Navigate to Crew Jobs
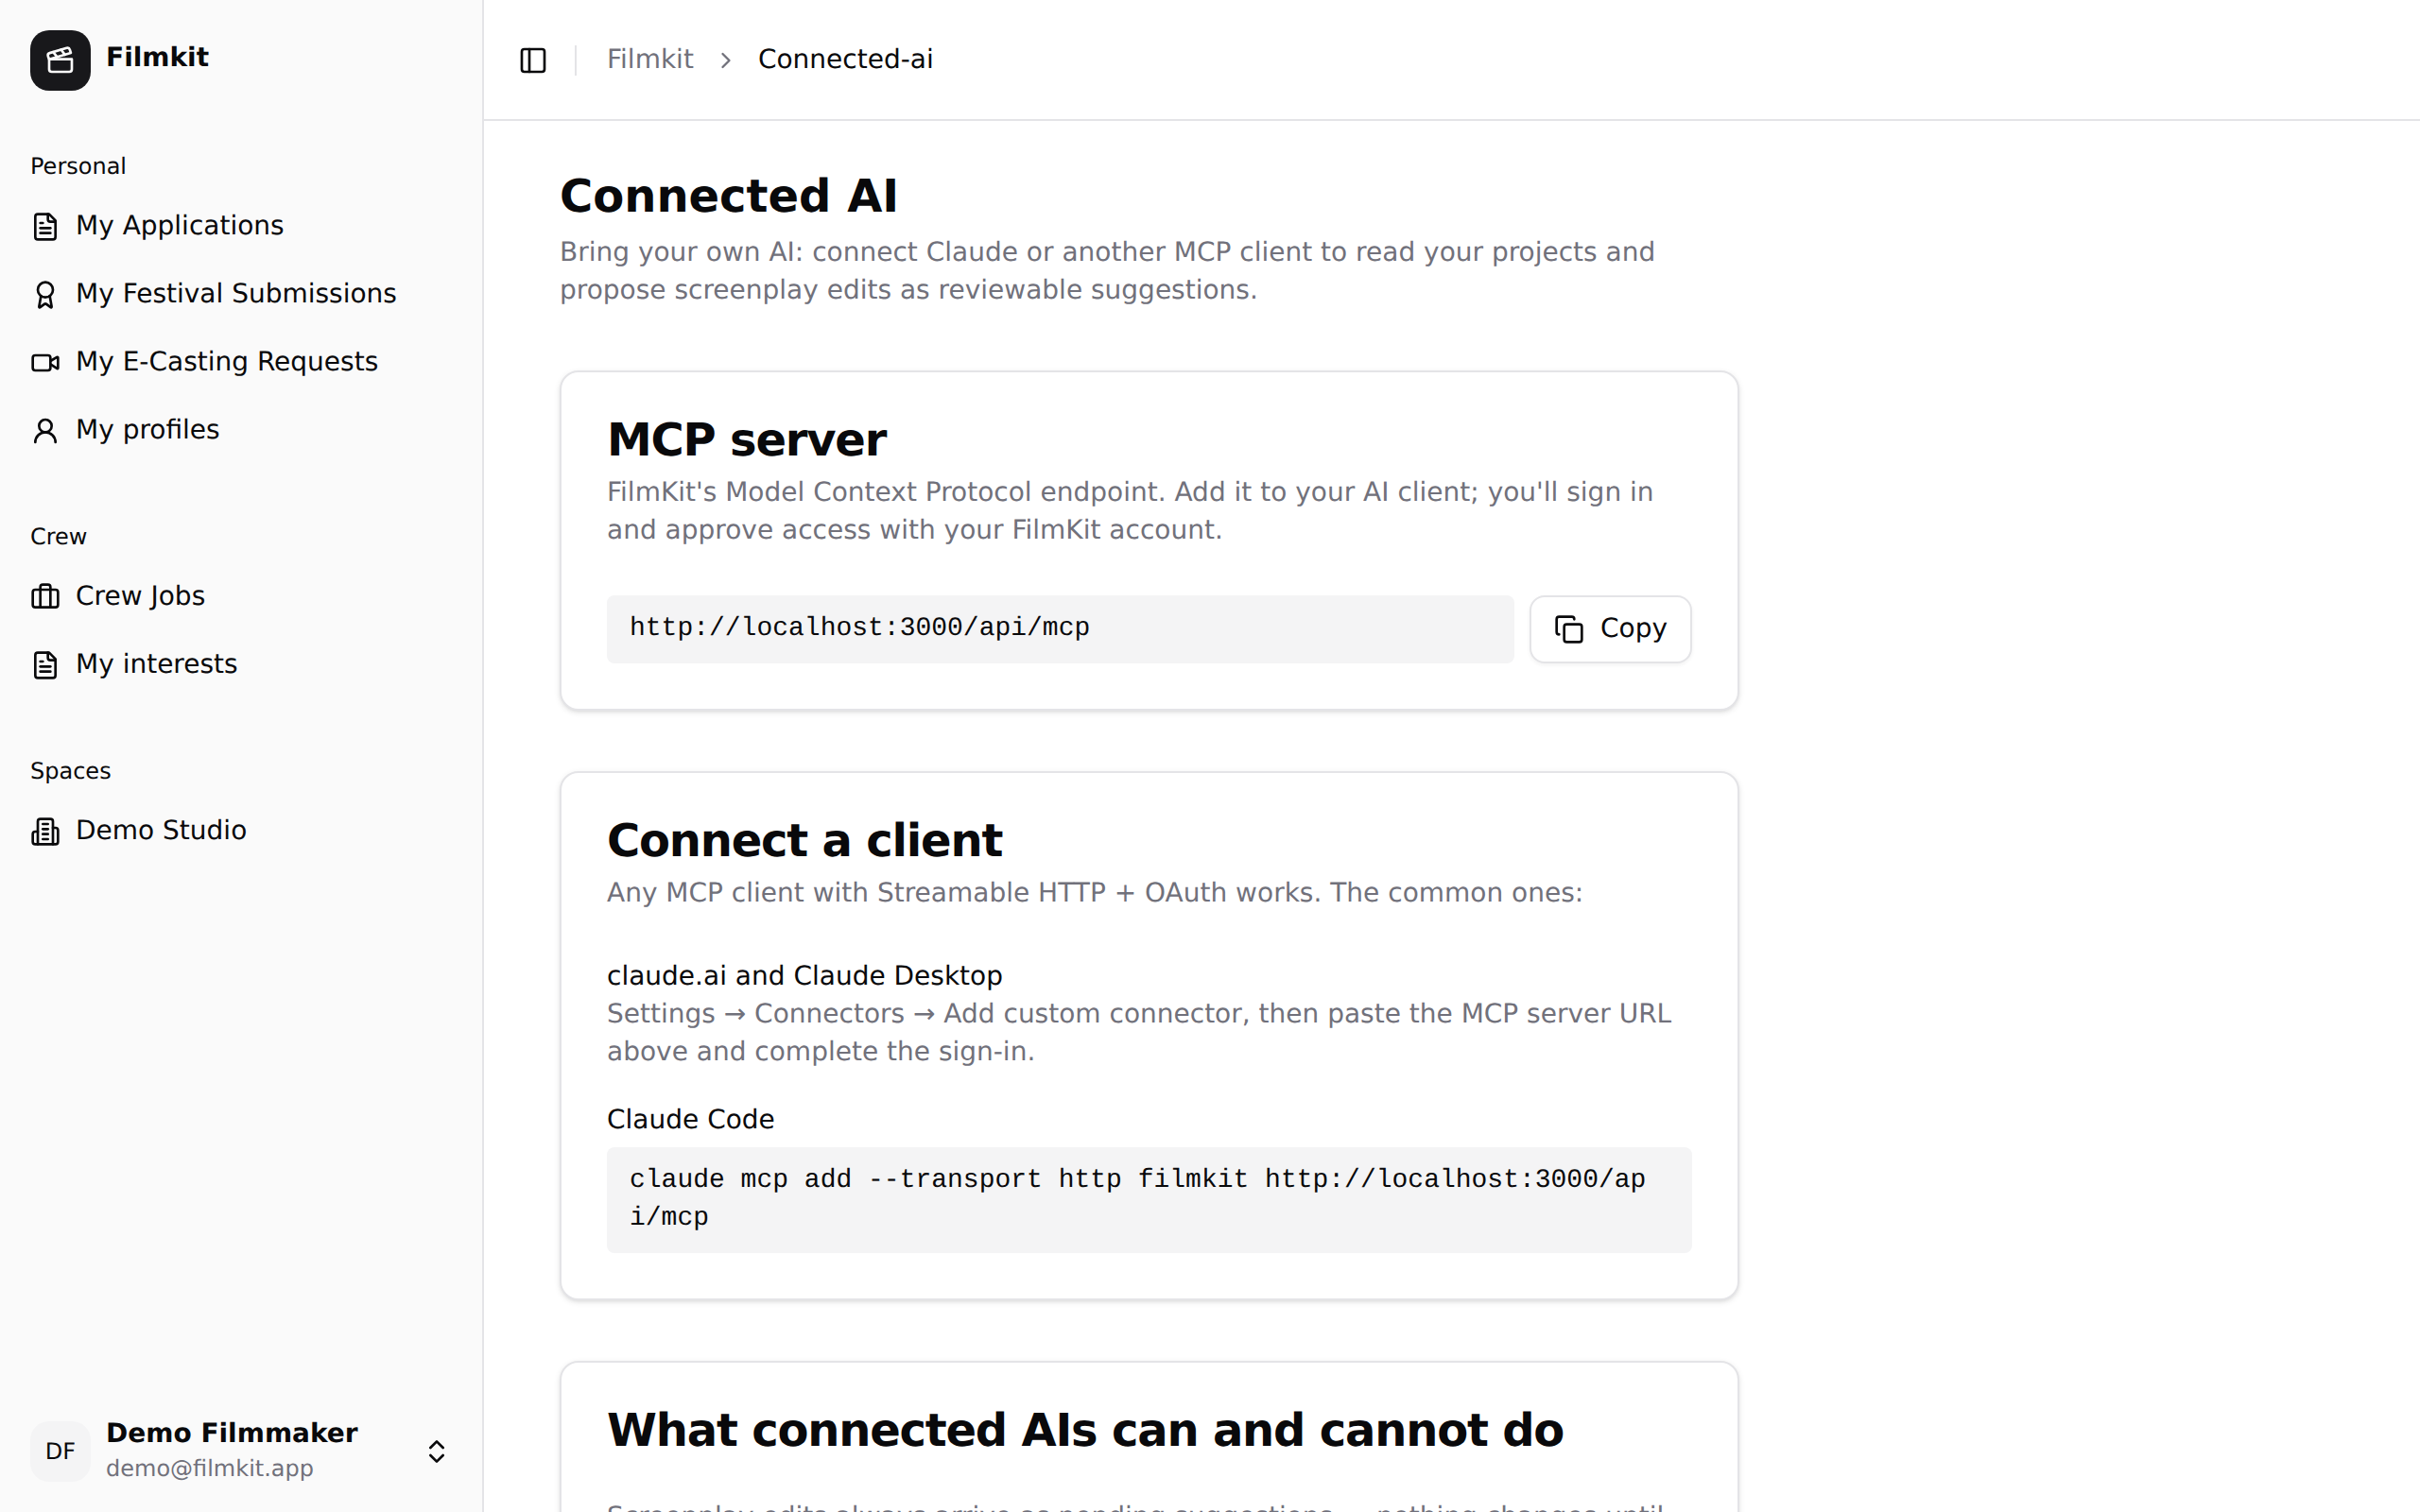Screen dimensions: 2420x1512 point(241,597)
